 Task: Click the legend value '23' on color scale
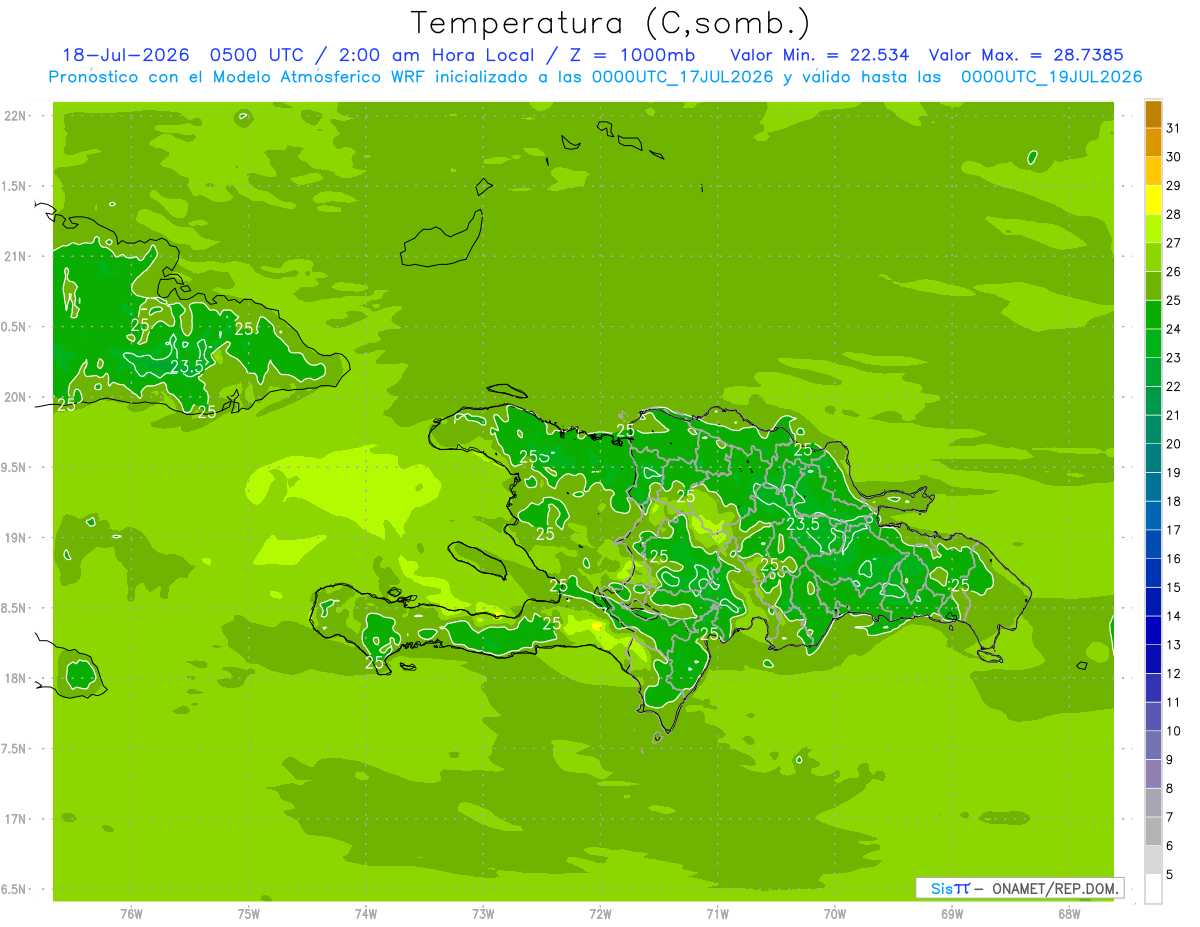[1174, 358]
